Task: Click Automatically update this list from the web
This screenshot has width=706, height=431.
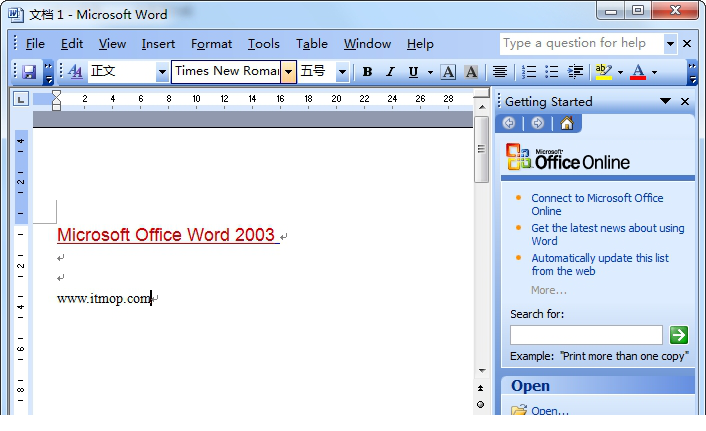Action: 600,264
